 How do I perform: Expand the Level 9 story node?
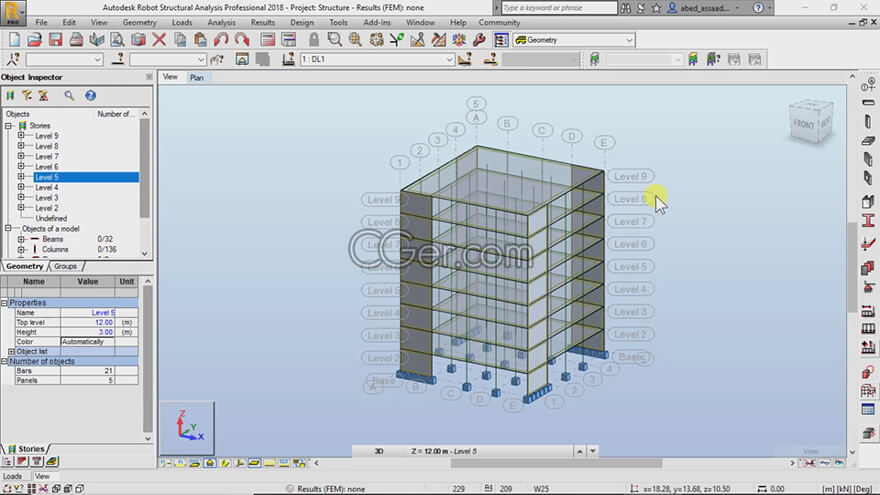[21, 135]
